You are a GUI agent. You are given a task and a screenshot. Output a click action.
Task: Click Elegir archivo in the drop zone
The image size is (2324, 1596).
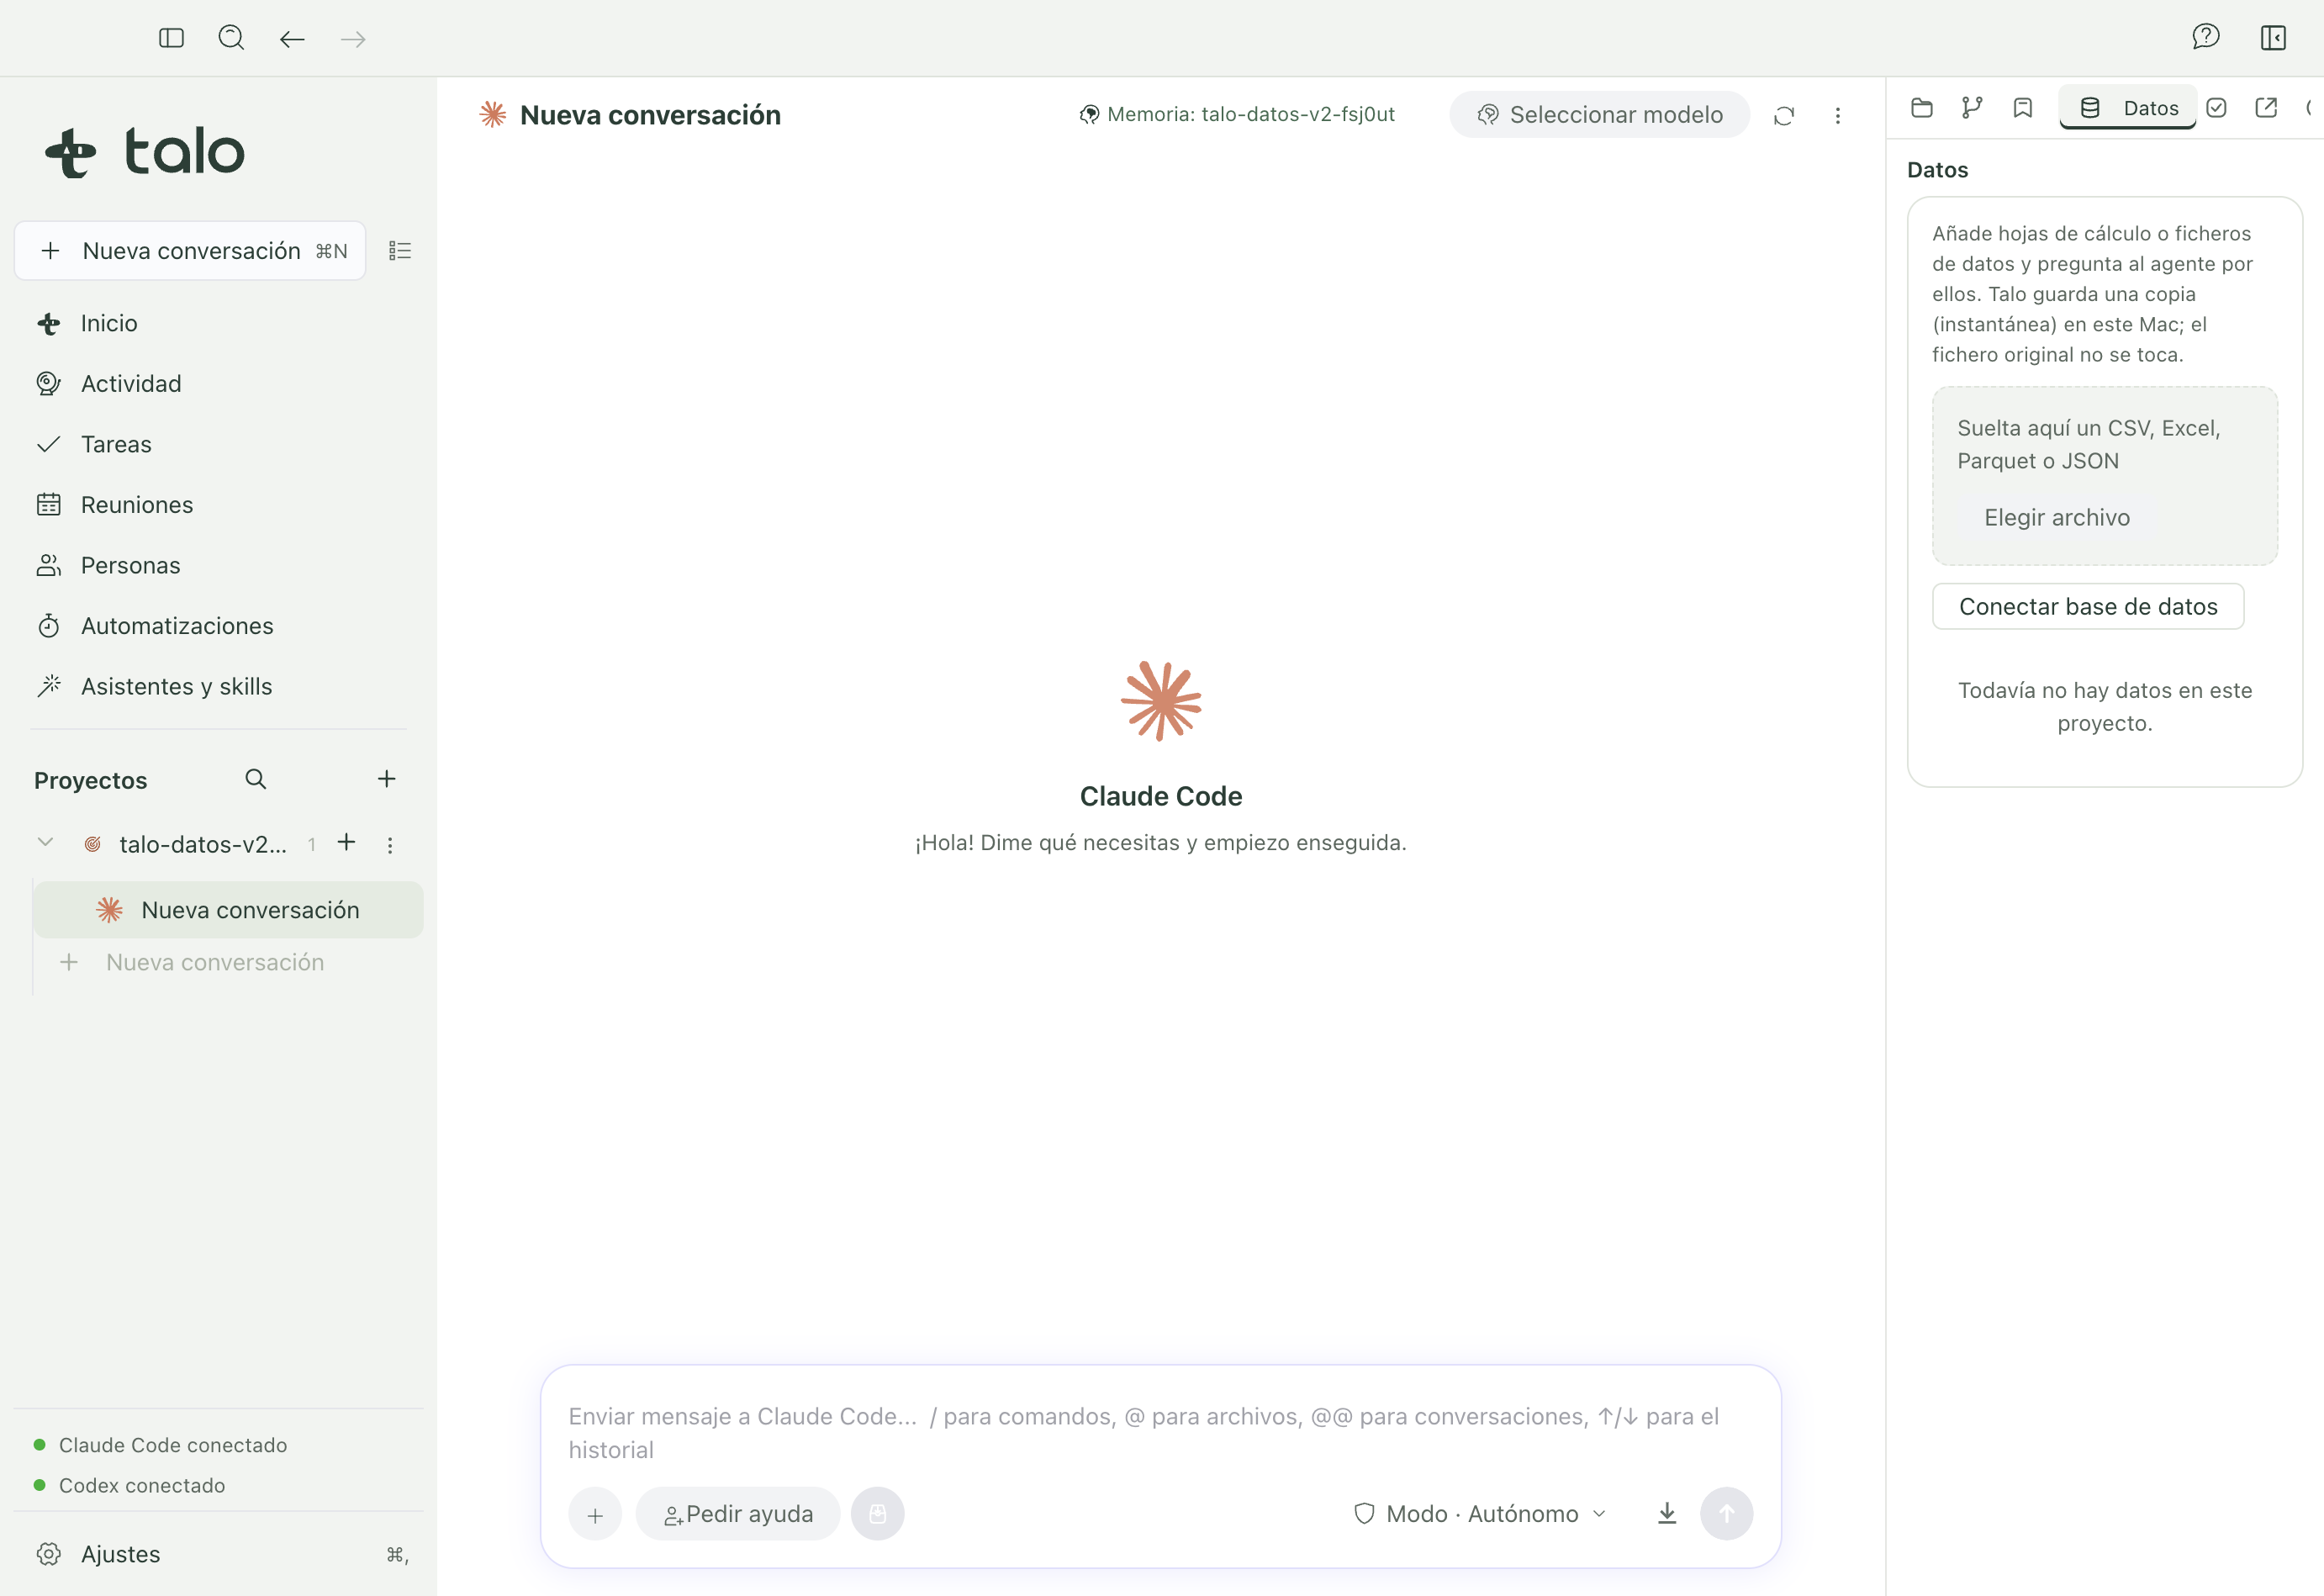point(2056,517)
